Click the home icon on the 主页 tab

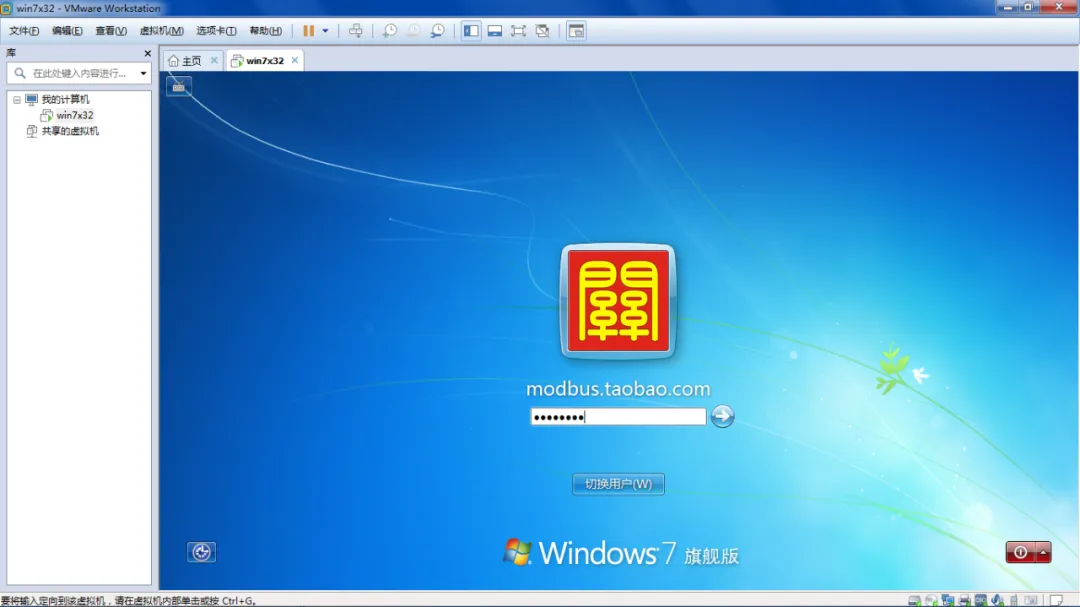coord(173,61)
